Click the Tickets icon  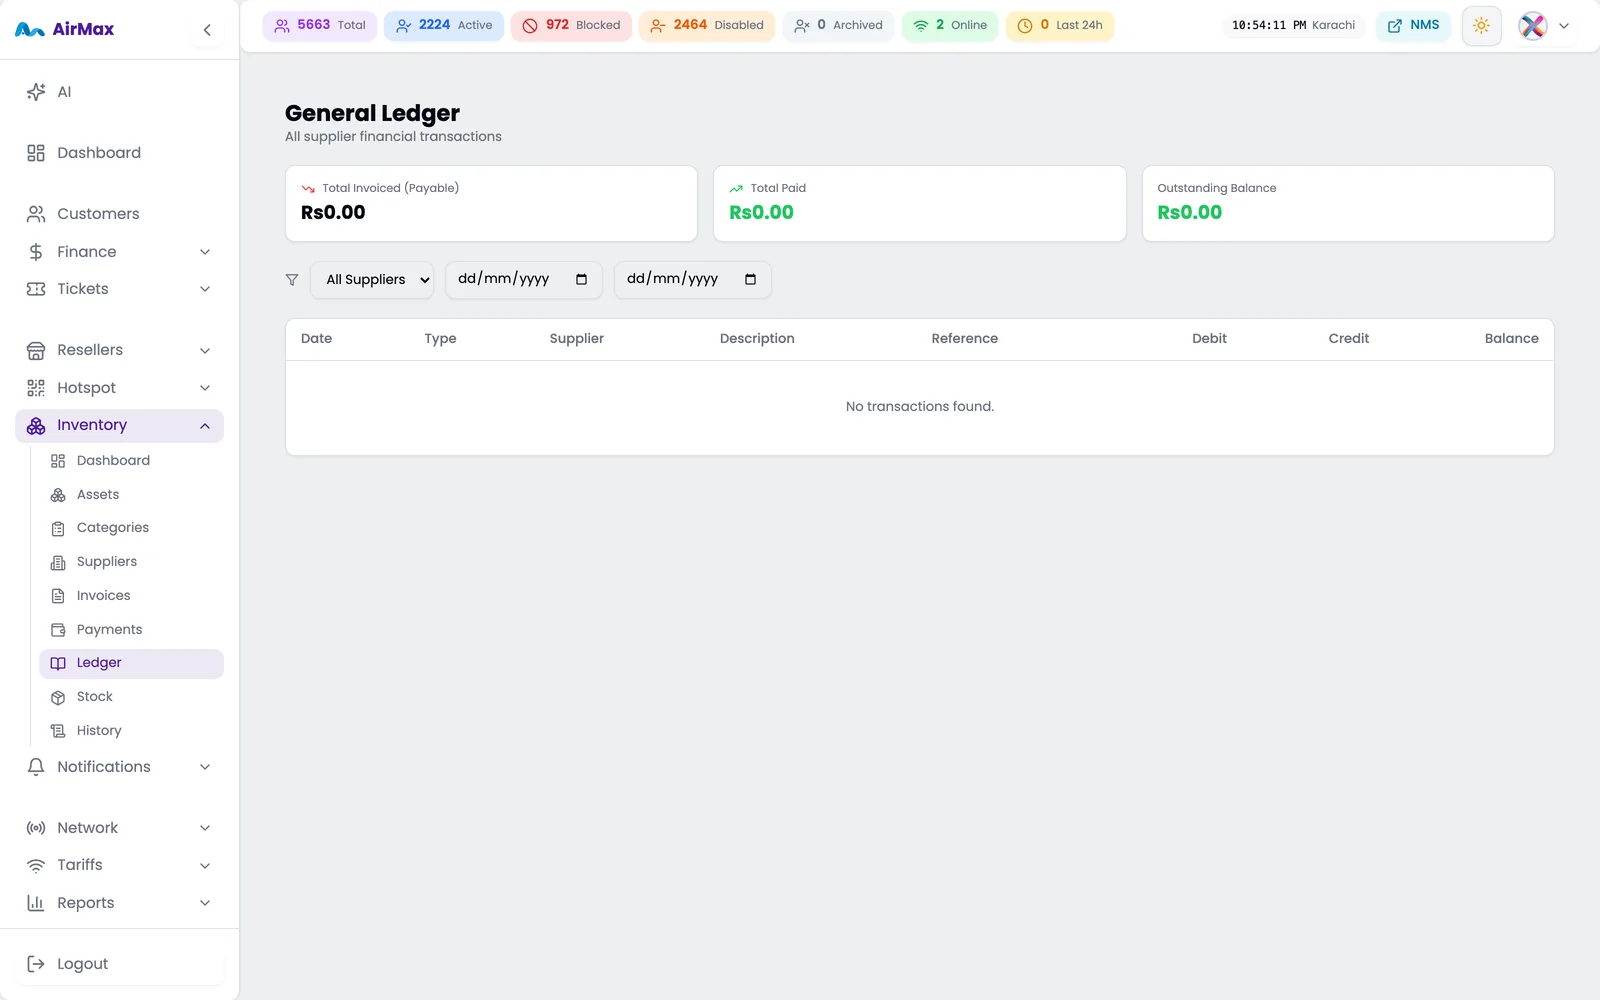36,289
